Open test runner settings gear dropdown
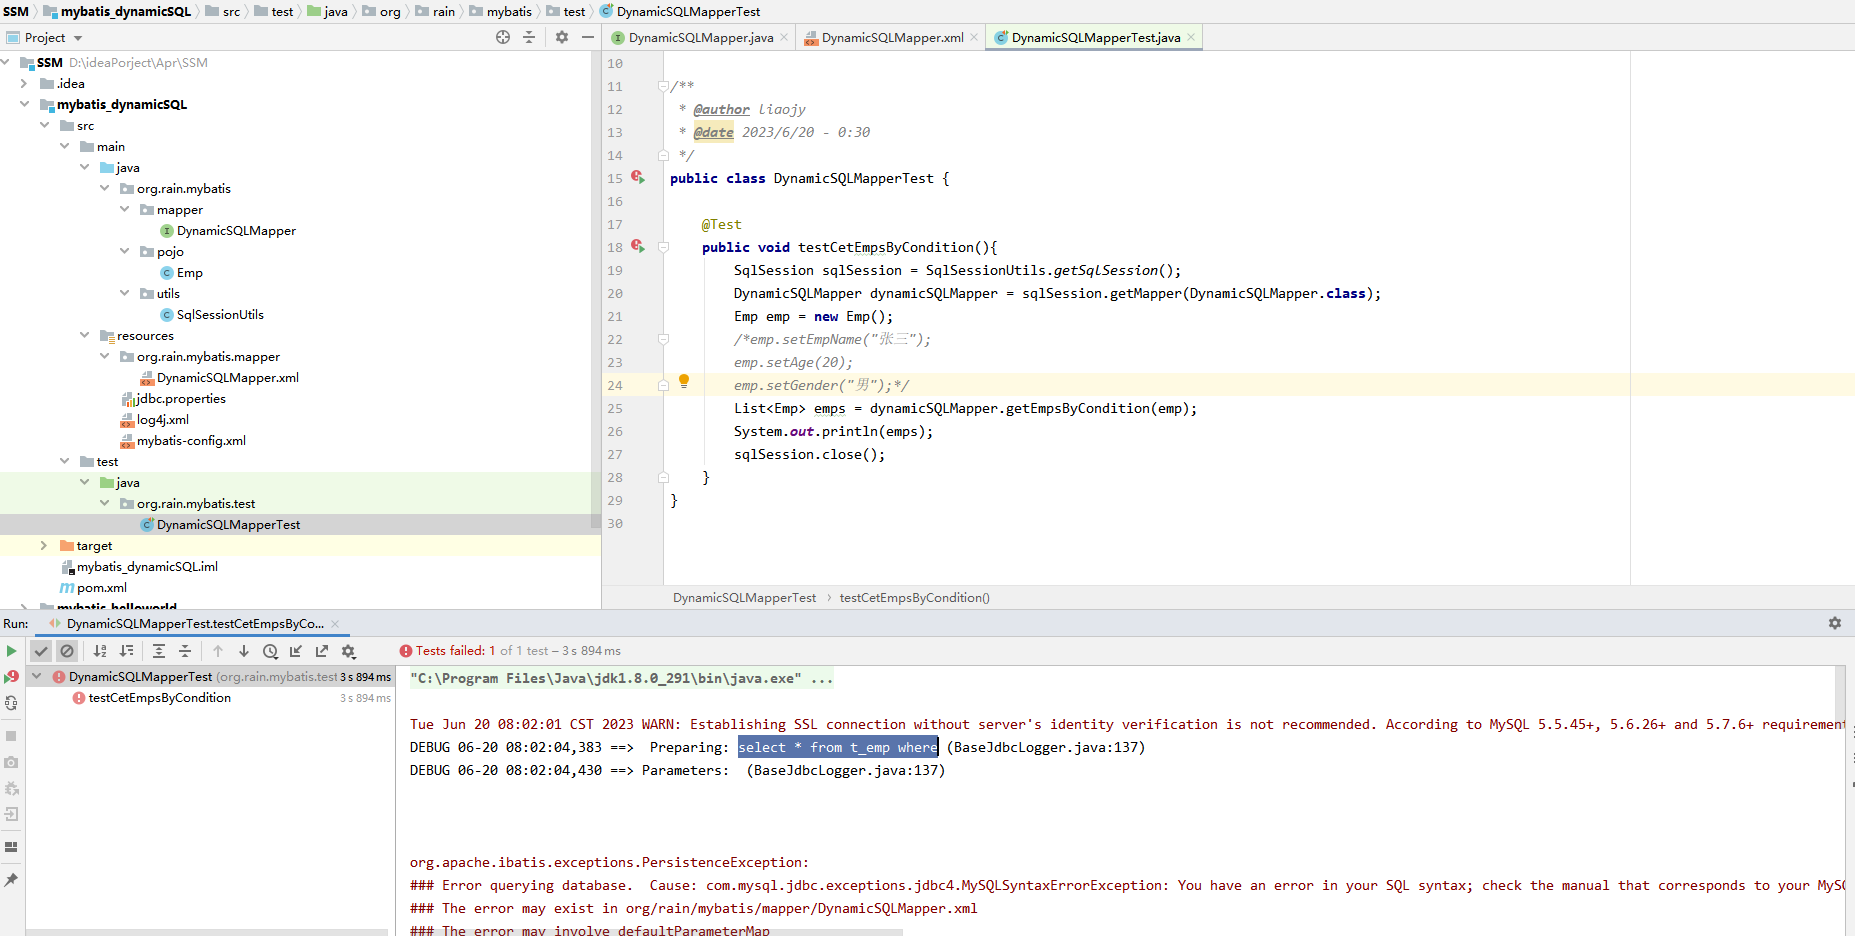Viewport: 1855px width, 936px height. (349, 651)
